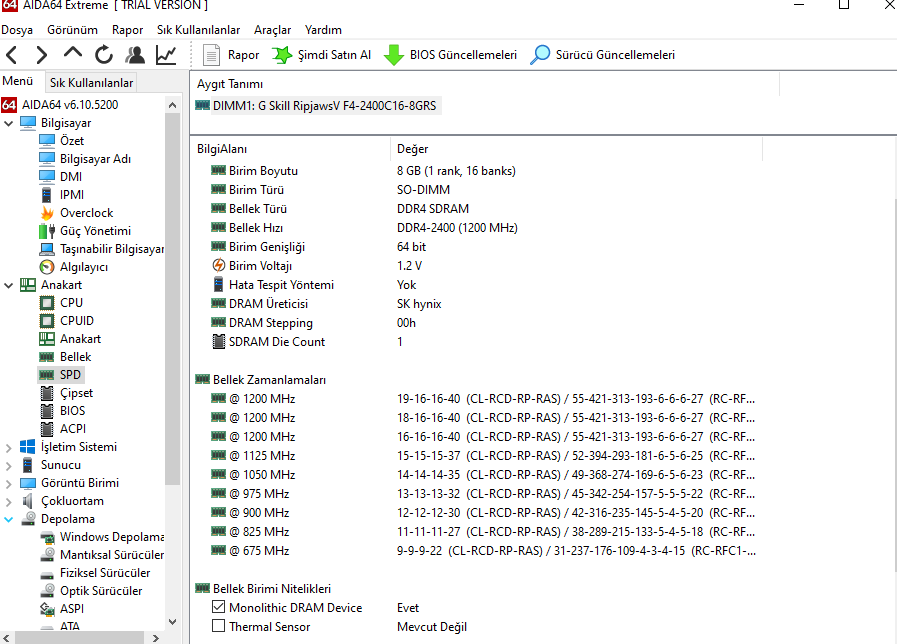This screenshot has width=897, height=644.
Task: Open the Yardım menu
Action: 323,30
